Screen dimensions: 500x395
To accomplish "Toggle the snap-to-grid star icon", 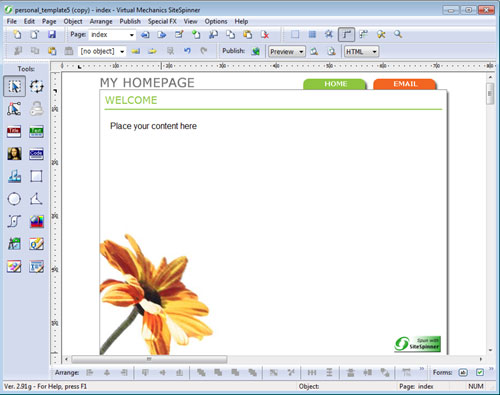I will coord(329,34).
